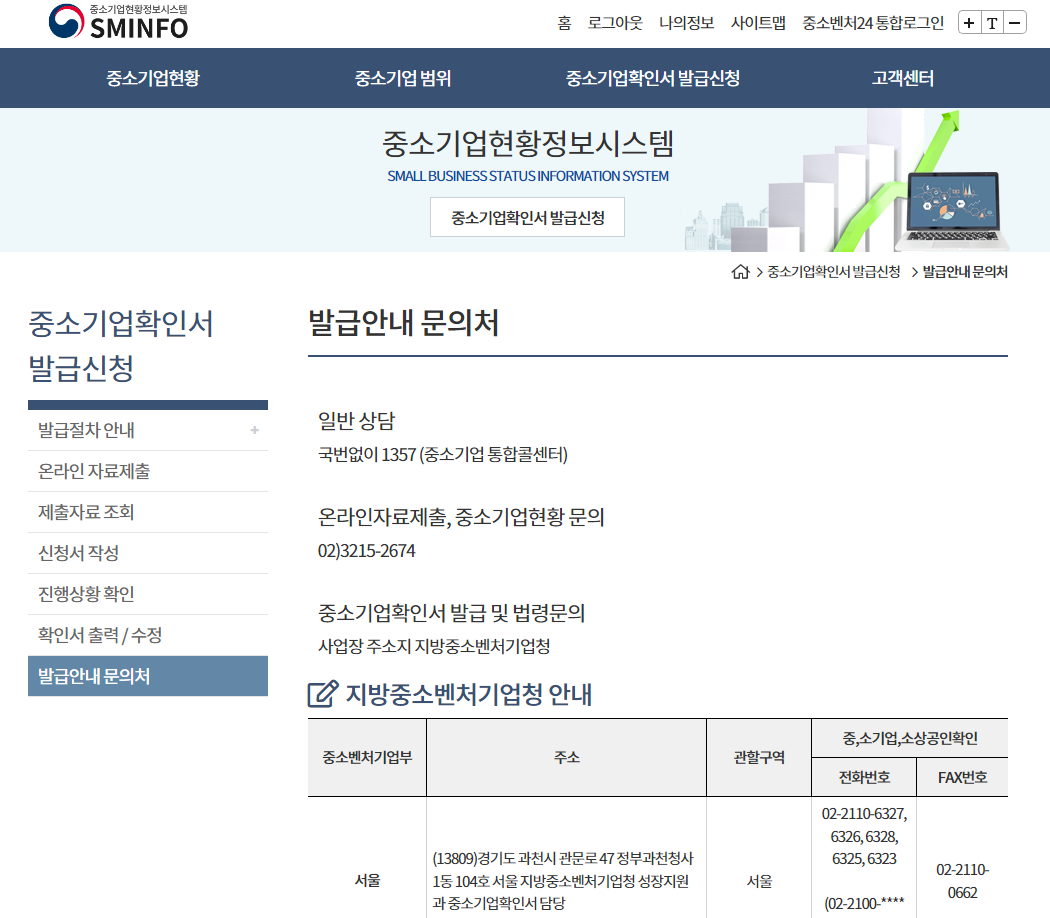Click the 로그아웃 link
This screenshot has height=918, width=1050.
(614, 22)
